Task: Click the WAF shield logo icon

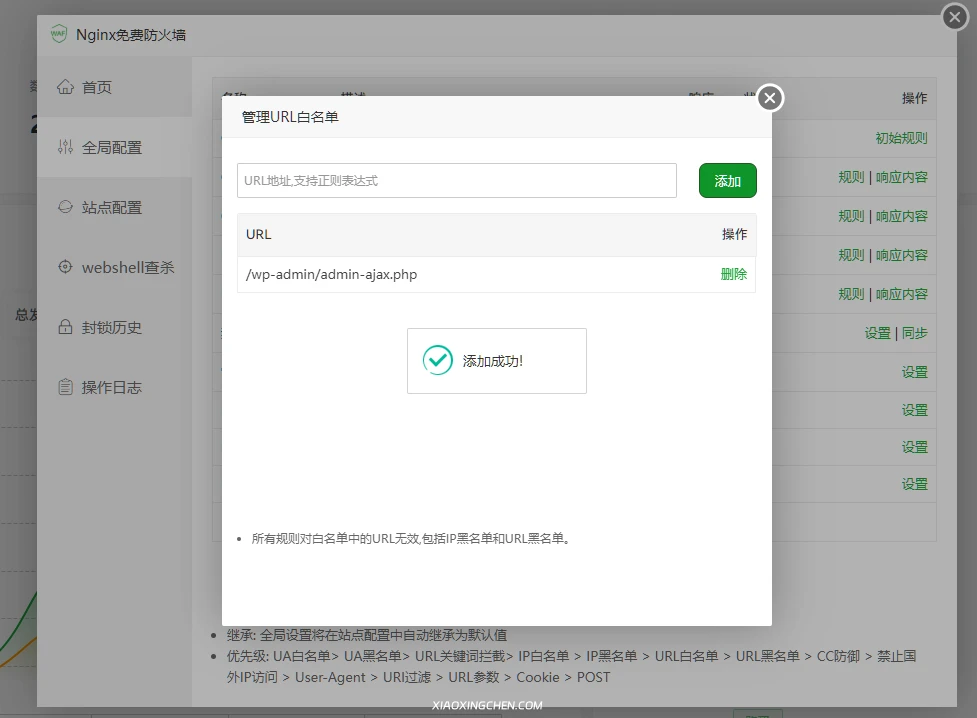Action: [x=59, y=34]
